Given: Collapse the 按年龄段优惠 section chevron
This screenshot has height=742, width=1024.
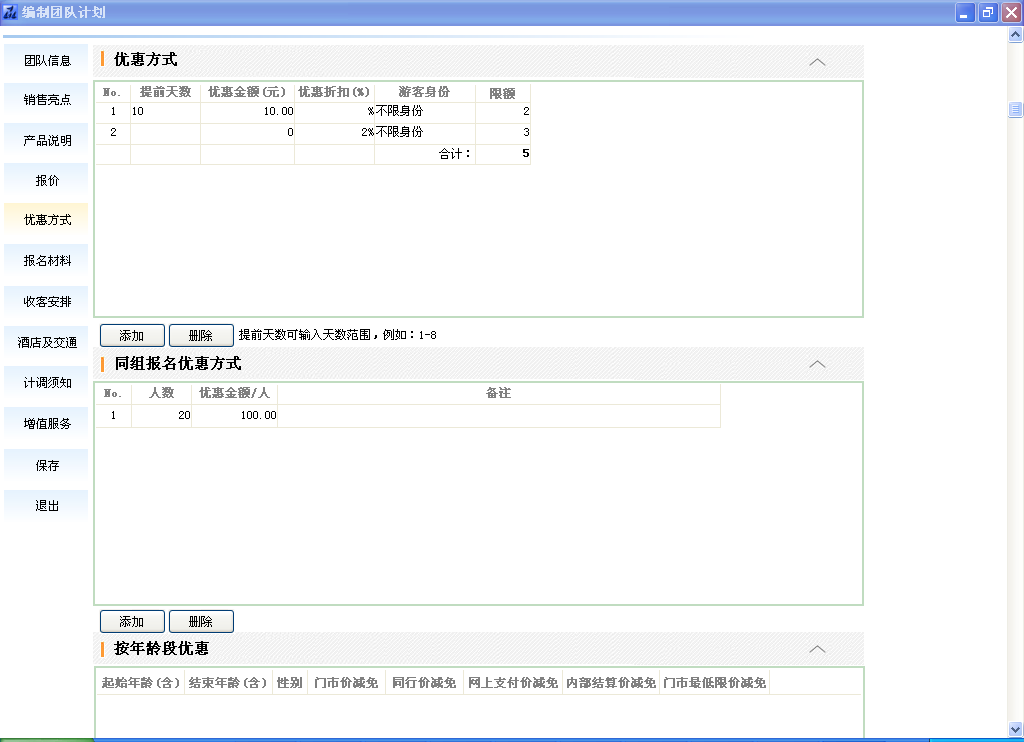Looking at the screenshot, I should pyautogui.click(x=817, y=649).
